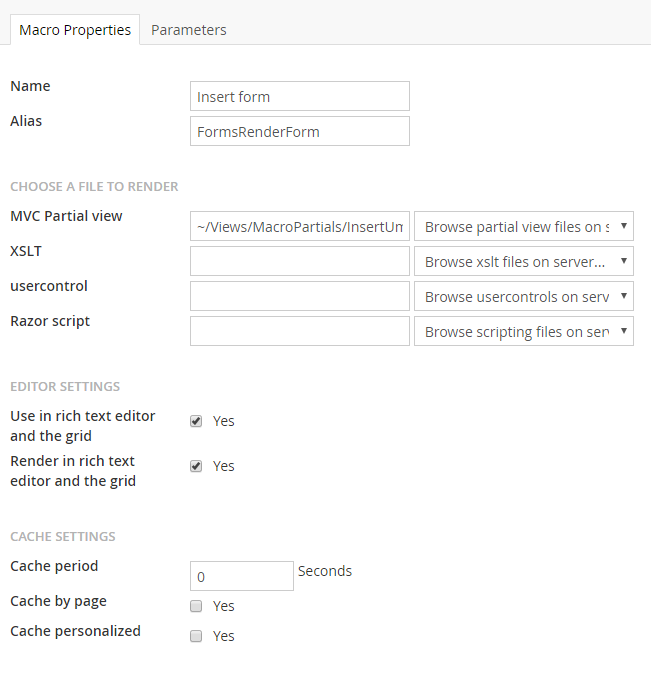
Task: Click the 'CHOOSE A FILE TO RENDER' heading
Action: click(x=94, y=186)
